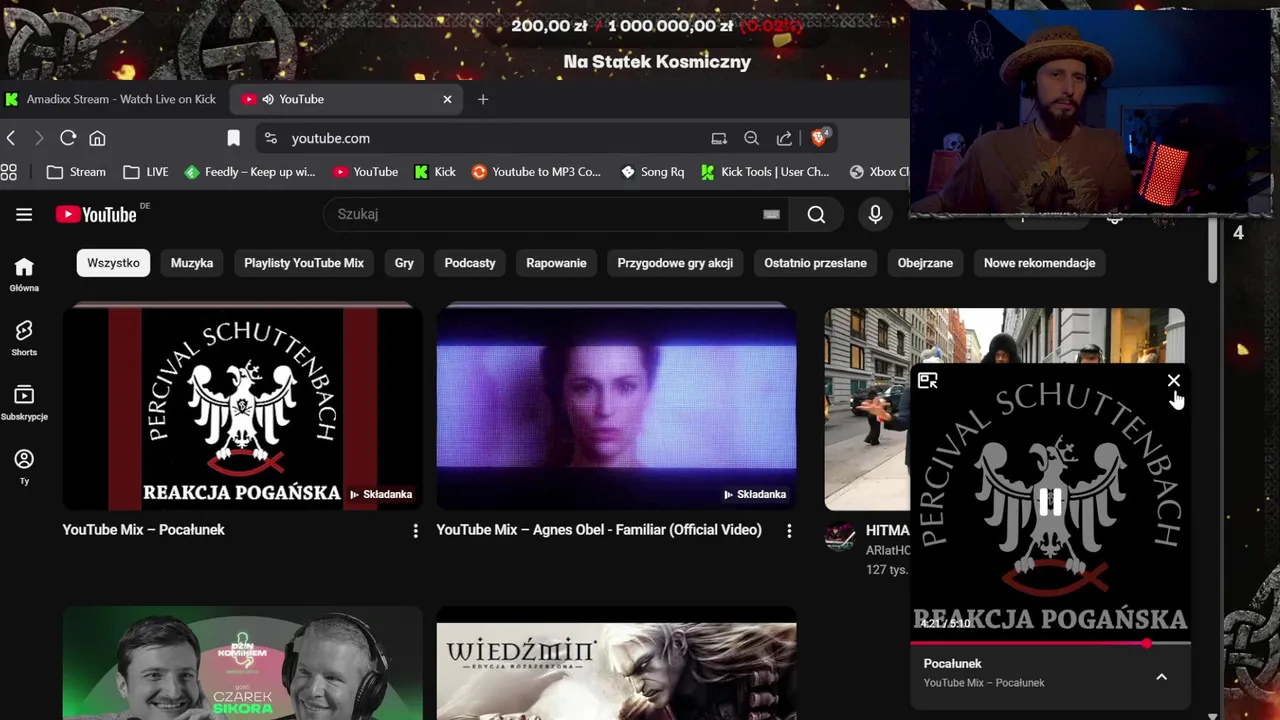Go back with browser back arrow
1280x720 pixels.
coord(11,138)
